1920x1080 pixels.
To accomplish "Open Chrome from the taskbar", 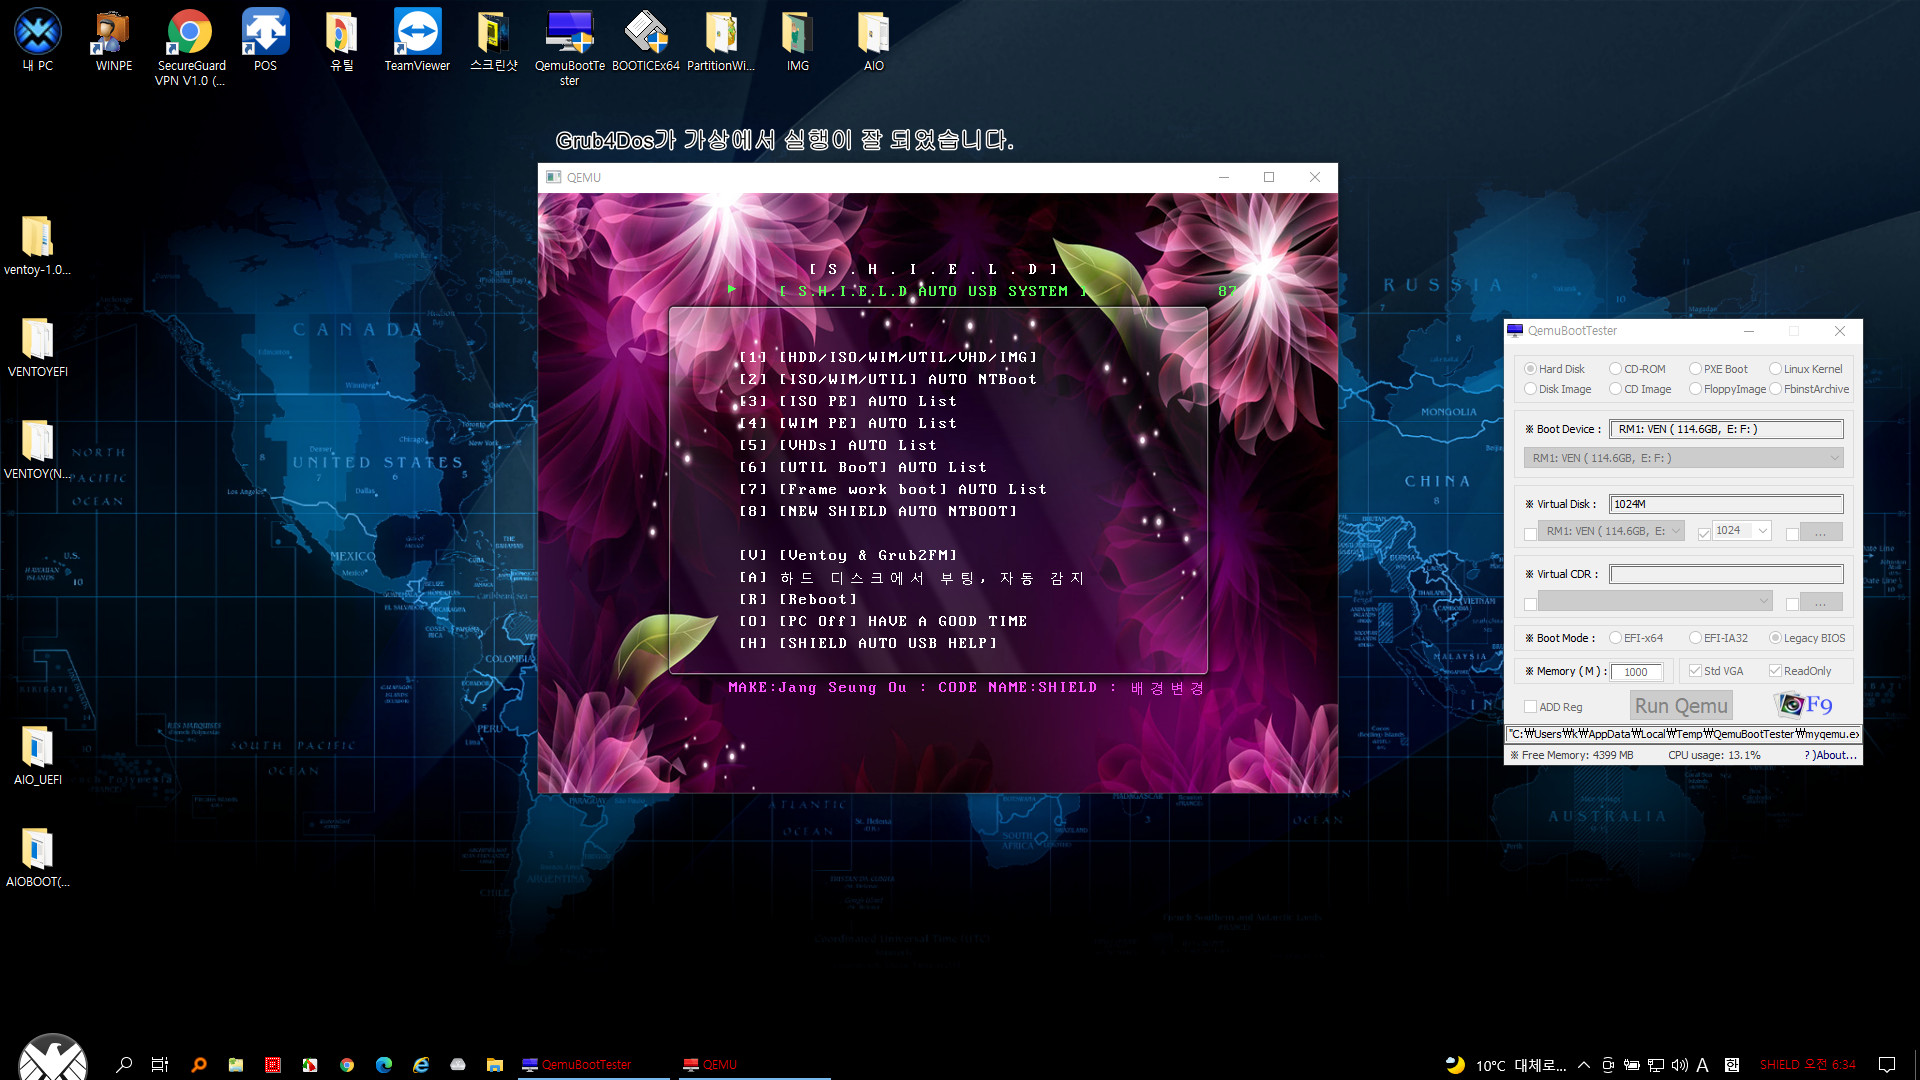I will (x=347, y=1065).
